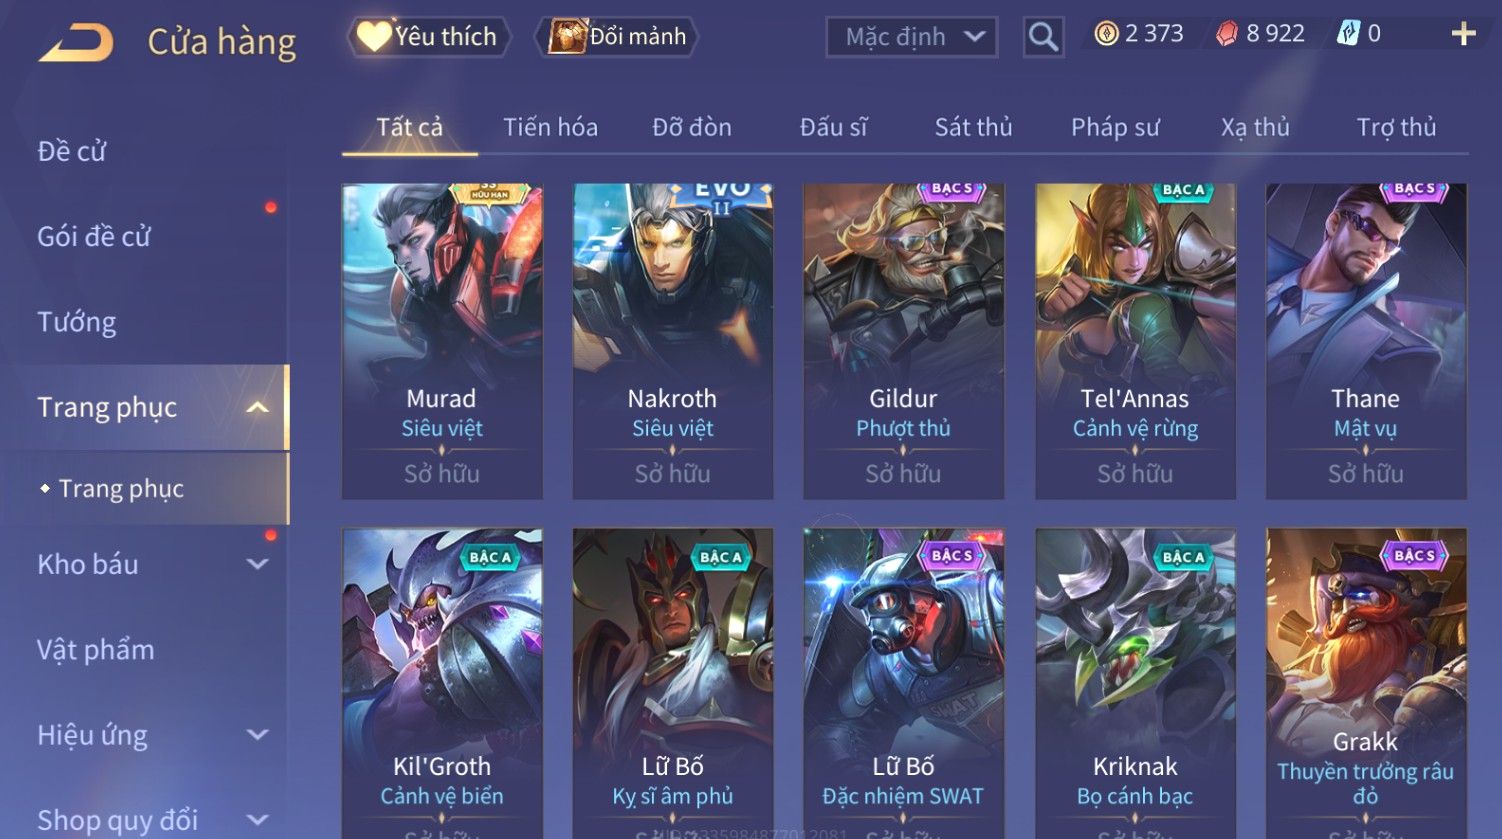Open the Tel'Annas Cảnh vệ rừng skin
This screenshot has height=839, width=1502.
[x=1135, y=341]
